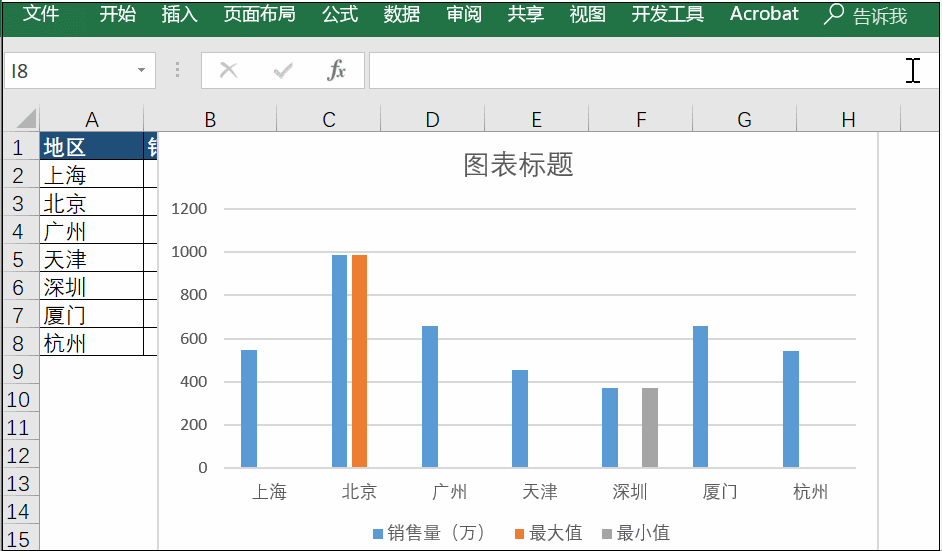Click the formula bar cancel X icon
This screenshot has height=551, width=942.
tap(228, 70)
